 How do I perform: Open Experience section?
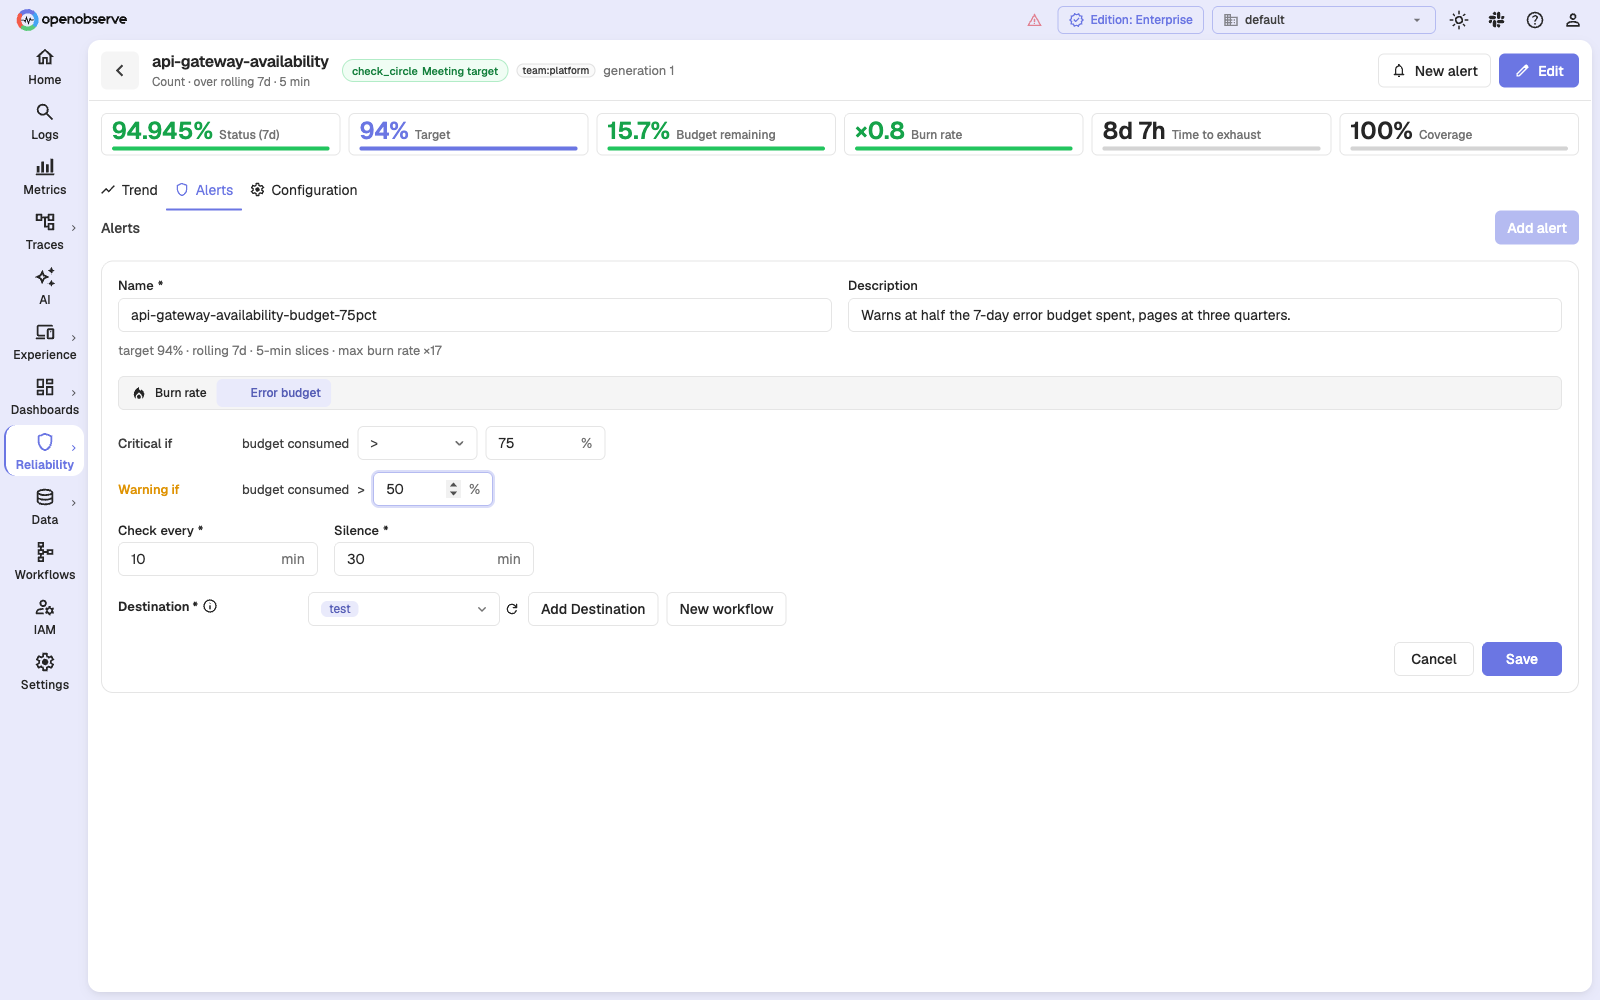tap(44, 342)
